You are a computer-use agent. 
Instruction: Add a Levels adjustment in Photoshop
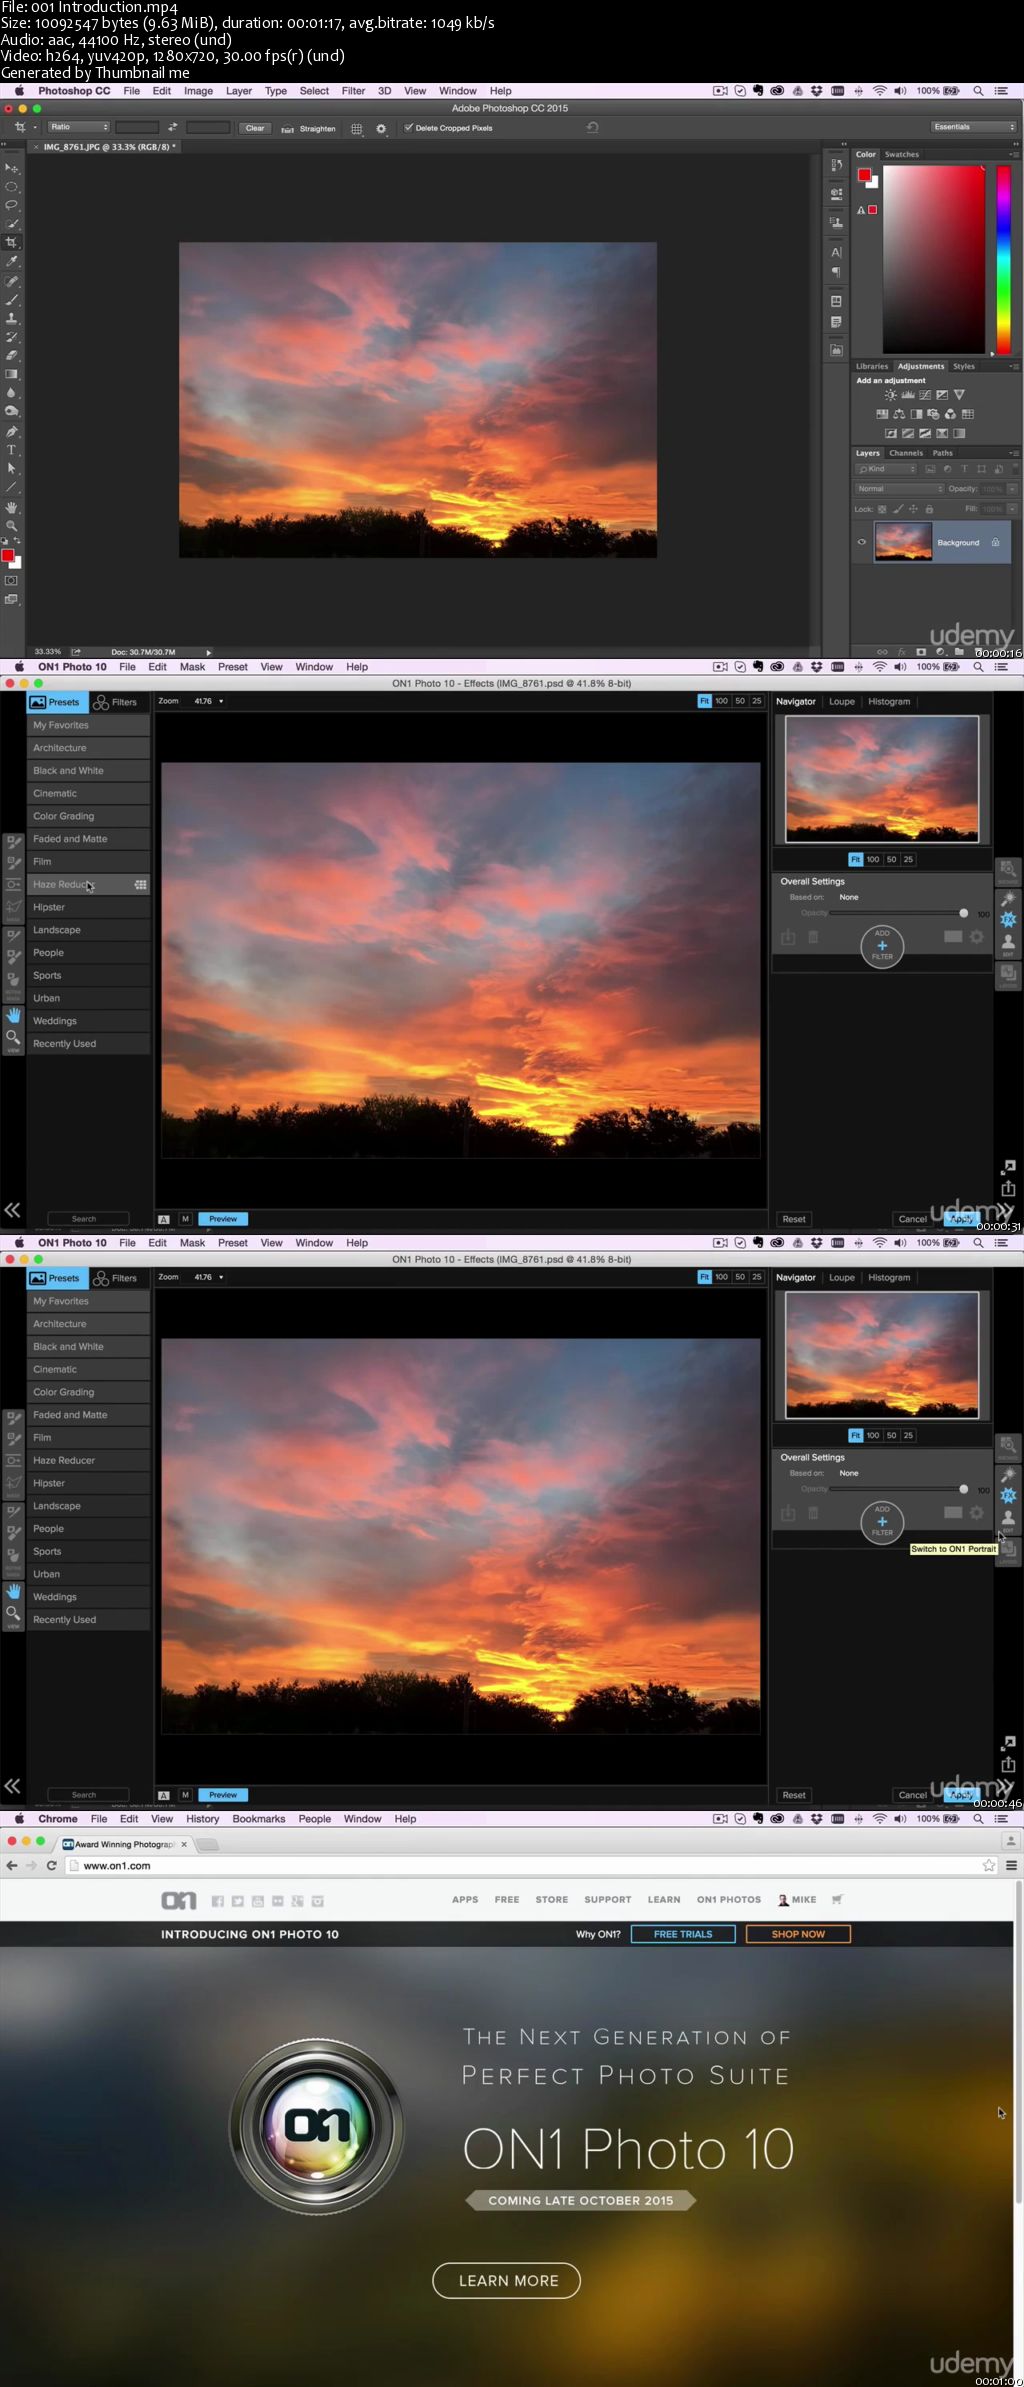[x=908, y=395]
